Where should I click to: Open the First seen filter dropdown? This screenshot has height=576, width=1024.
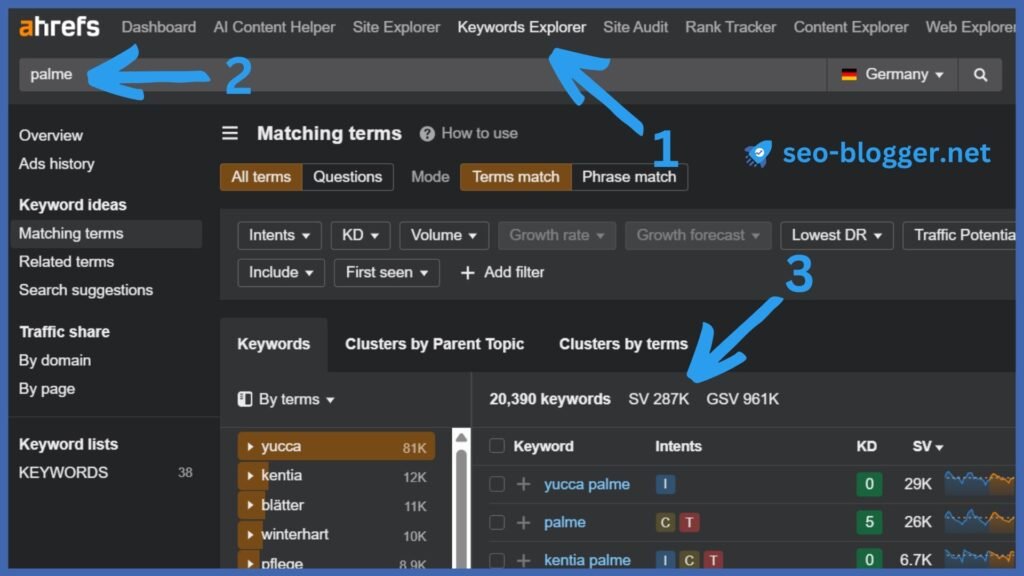387,272
